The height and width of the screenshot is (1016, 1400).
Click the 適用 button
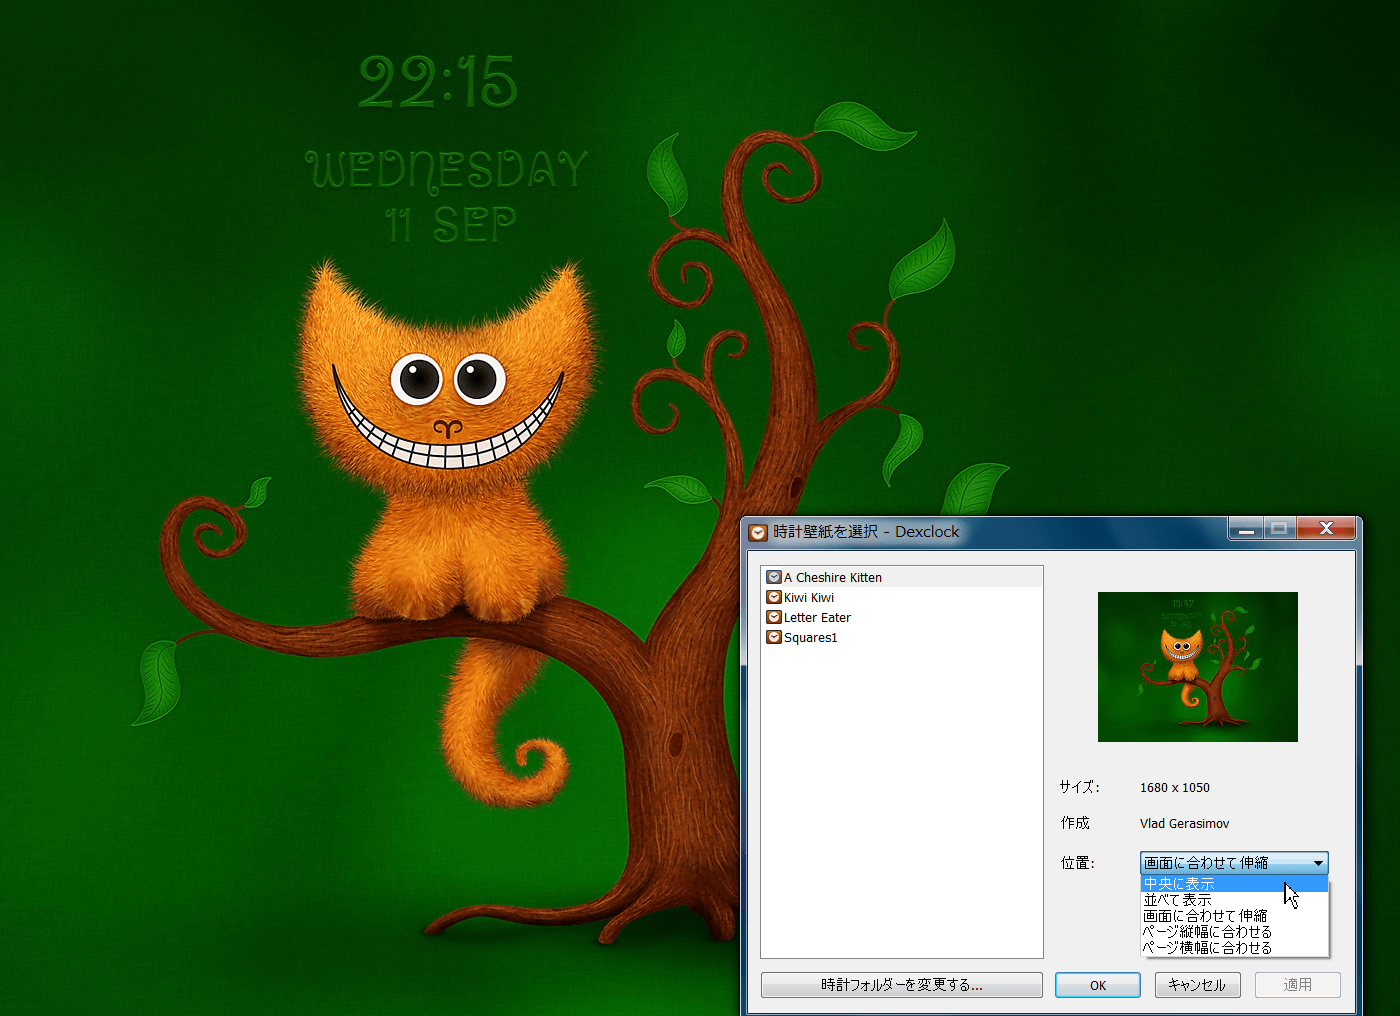1298,985
